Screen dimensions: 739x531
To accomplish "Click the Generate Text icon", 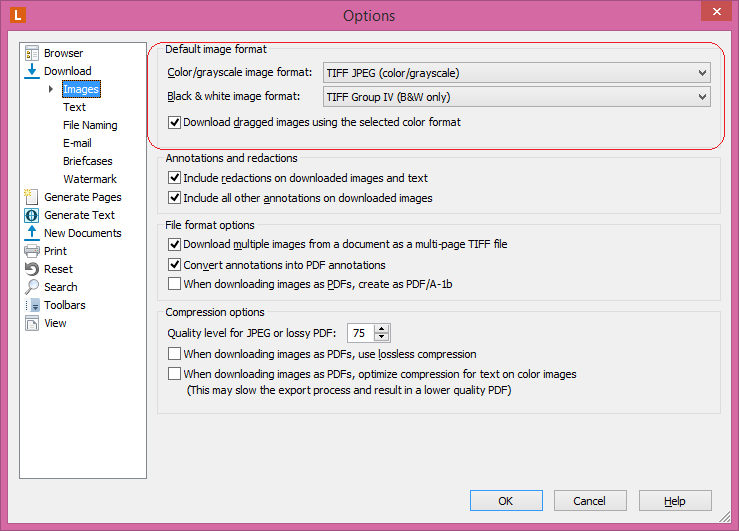I will coord(32,215).
